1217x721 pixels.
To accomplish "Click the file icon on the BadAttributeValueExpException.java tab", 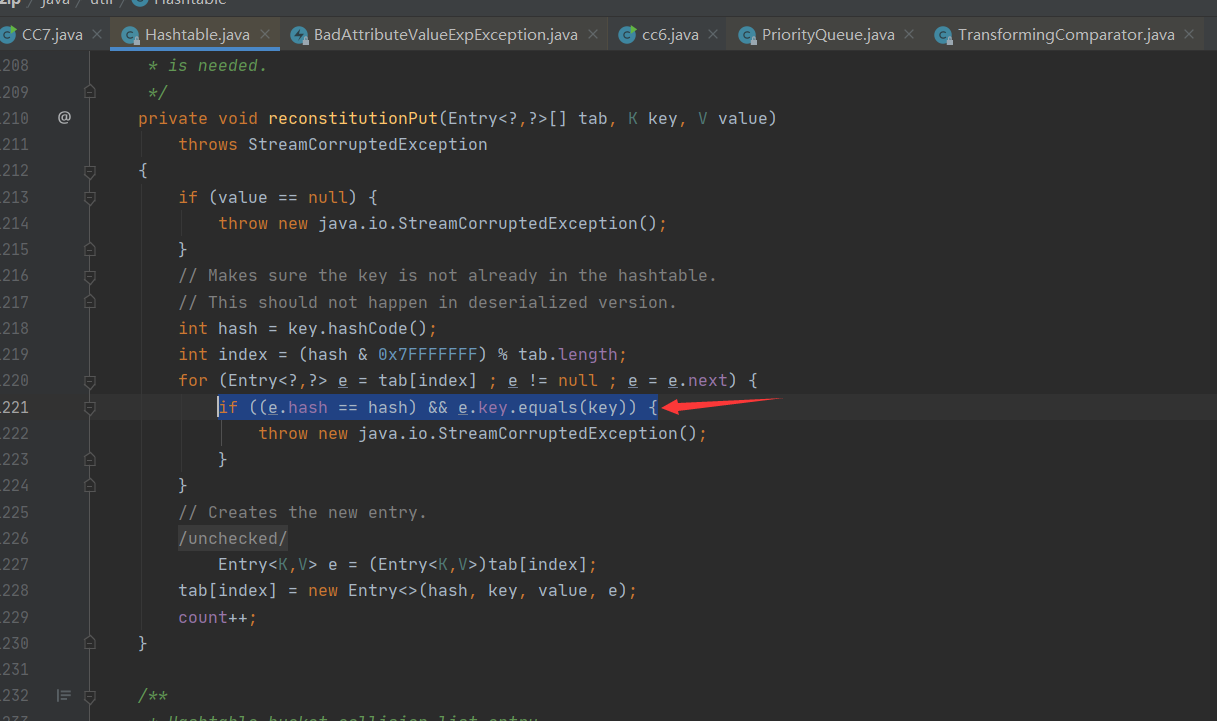I will [x=298, y=35].
